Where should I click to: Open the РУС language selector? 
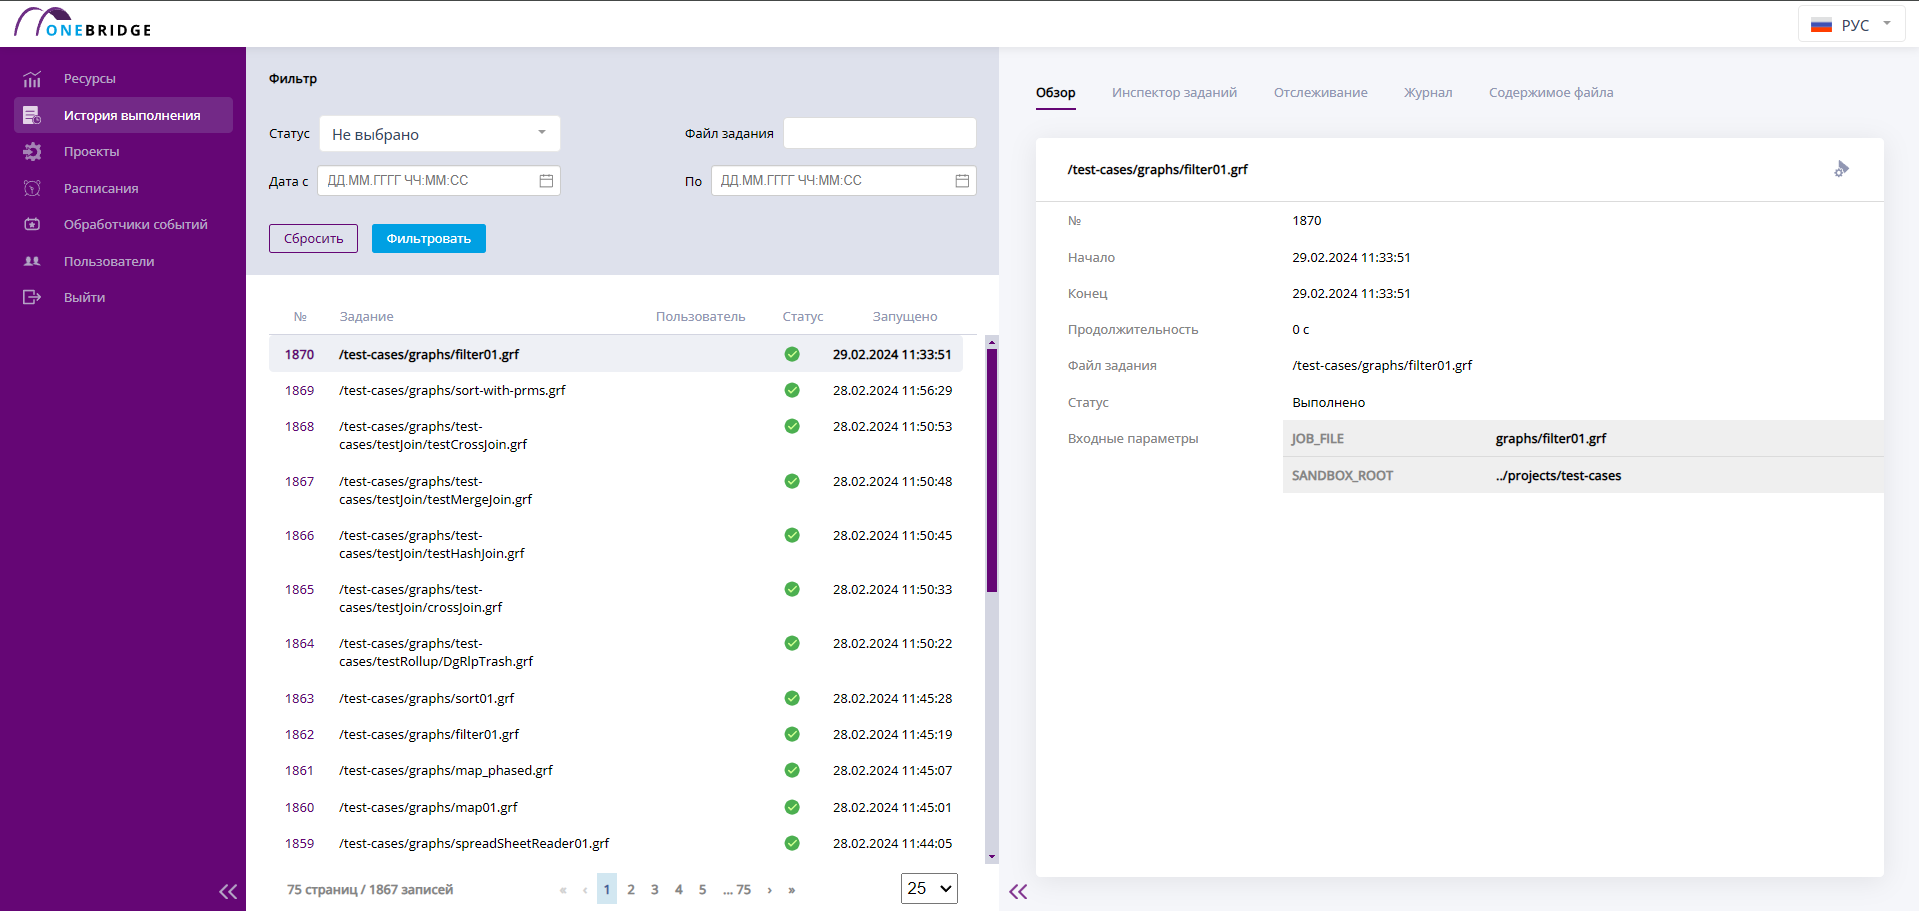[x=1851, y=25]
